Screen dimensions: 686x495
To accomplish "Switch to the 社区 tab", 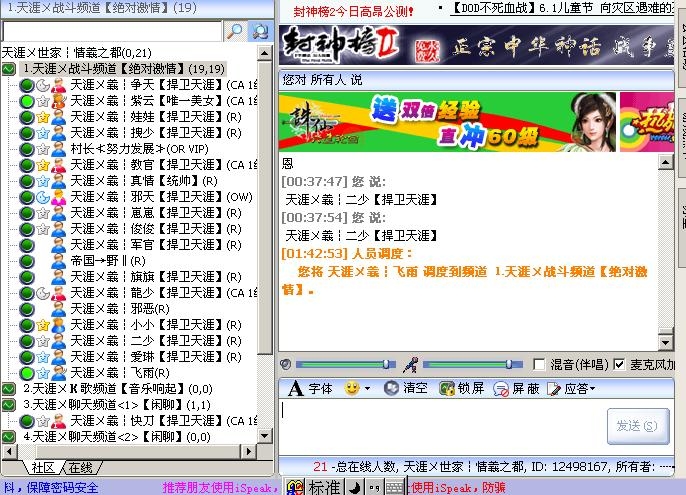I will 43,468.
